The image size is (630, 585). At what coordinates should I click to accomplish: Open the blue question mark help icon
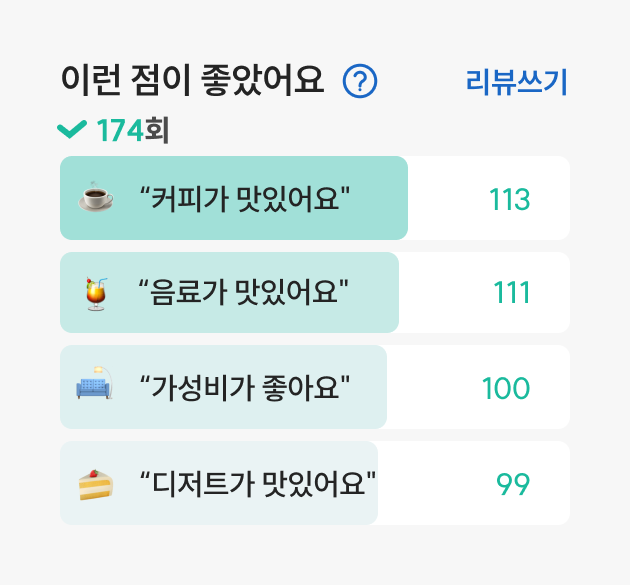(360, 81)
